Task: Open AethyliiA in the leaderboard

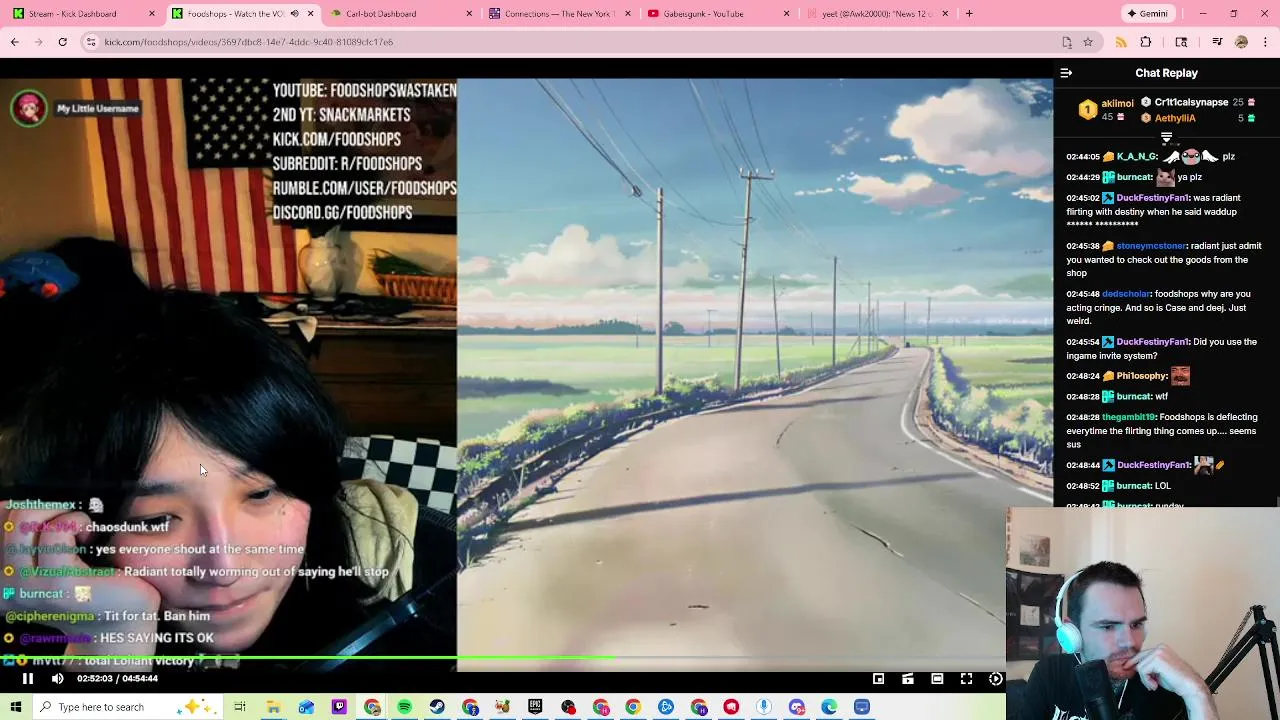Action: pyautogui.click(x=1175, y=118)
